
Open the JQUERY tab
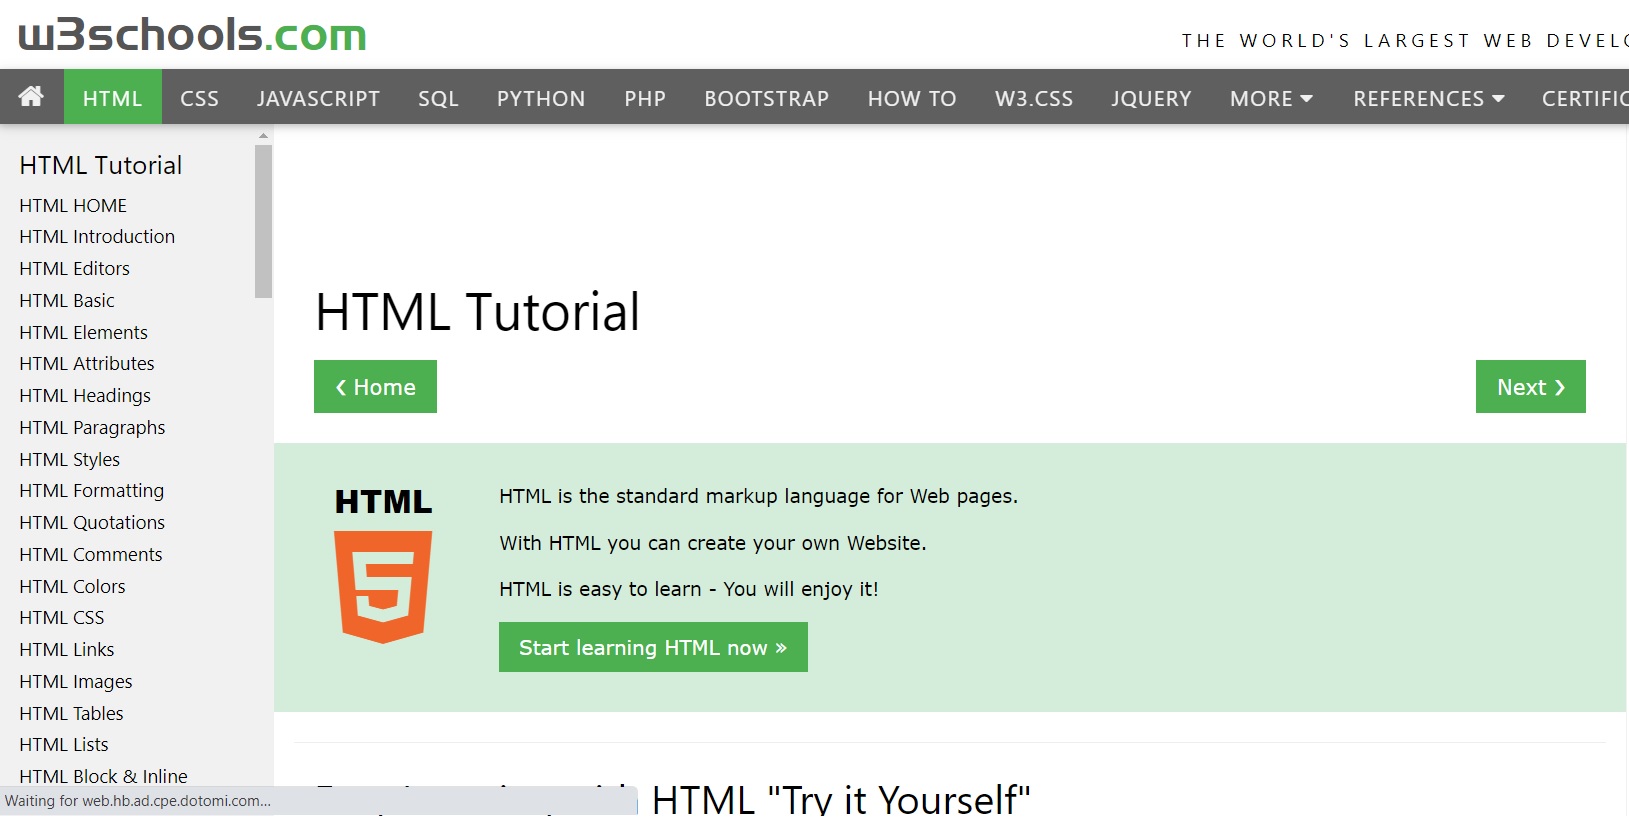click(x=1151, y=98)
